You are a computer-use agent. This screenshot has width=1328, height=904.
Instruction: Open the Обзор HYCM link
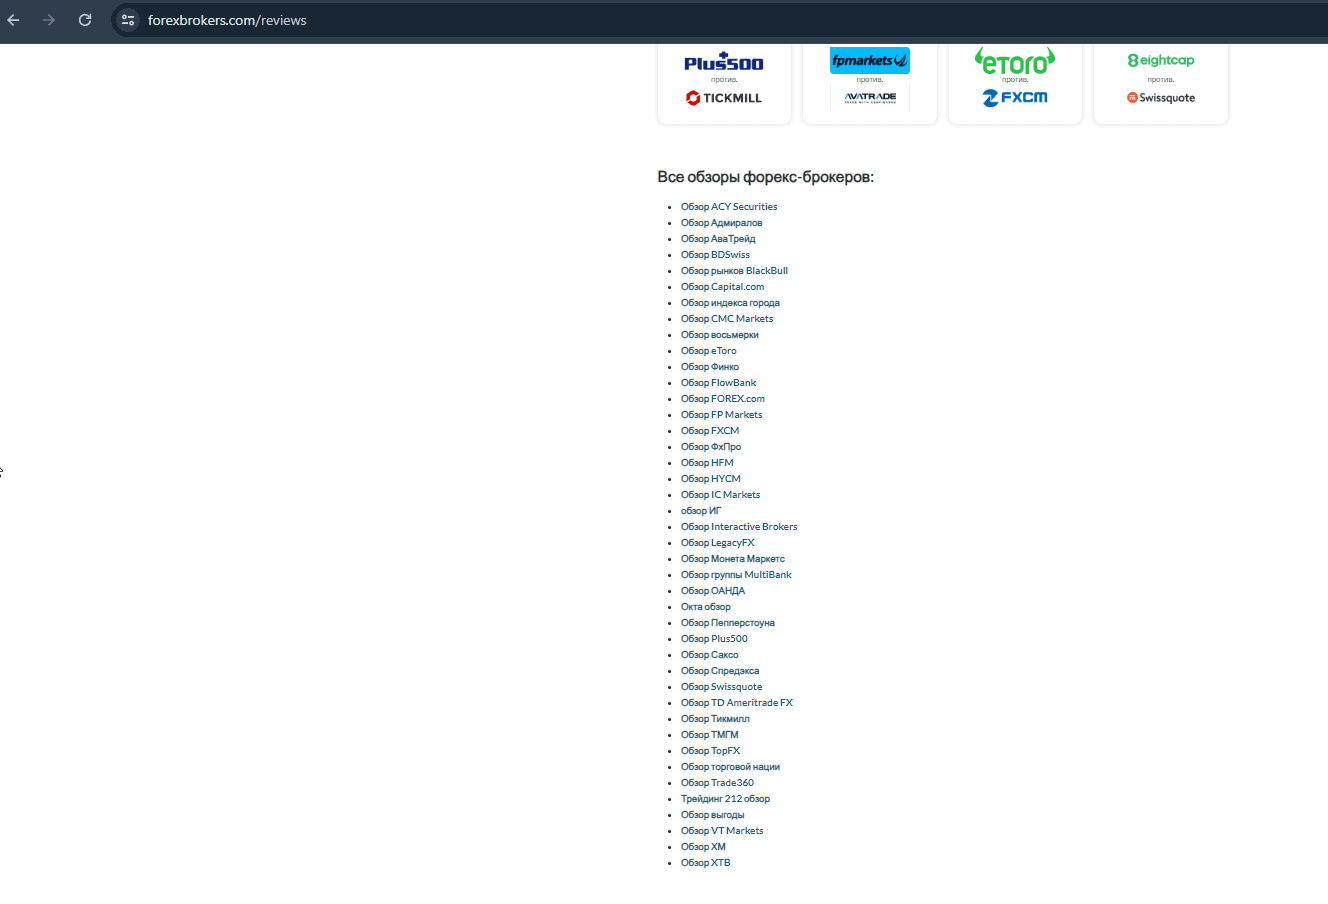pos(711,479)
